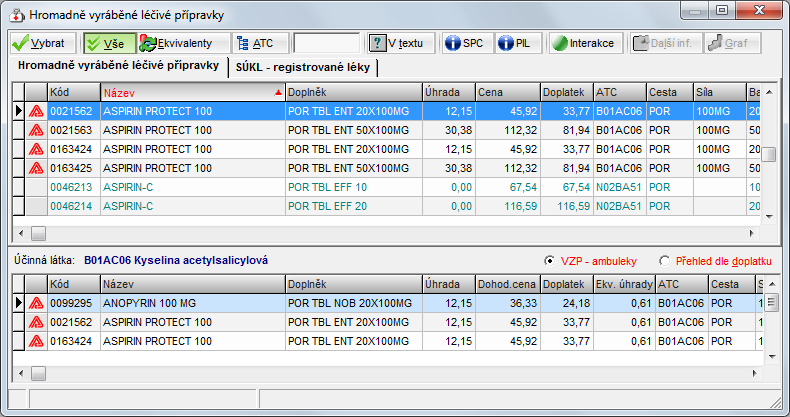Image resolution: width=790 pixels, height=417 pixels.
Task: Select the ASPIRIN-C POR TBL EFF 20 row
Action: click(x=386, y=206)
